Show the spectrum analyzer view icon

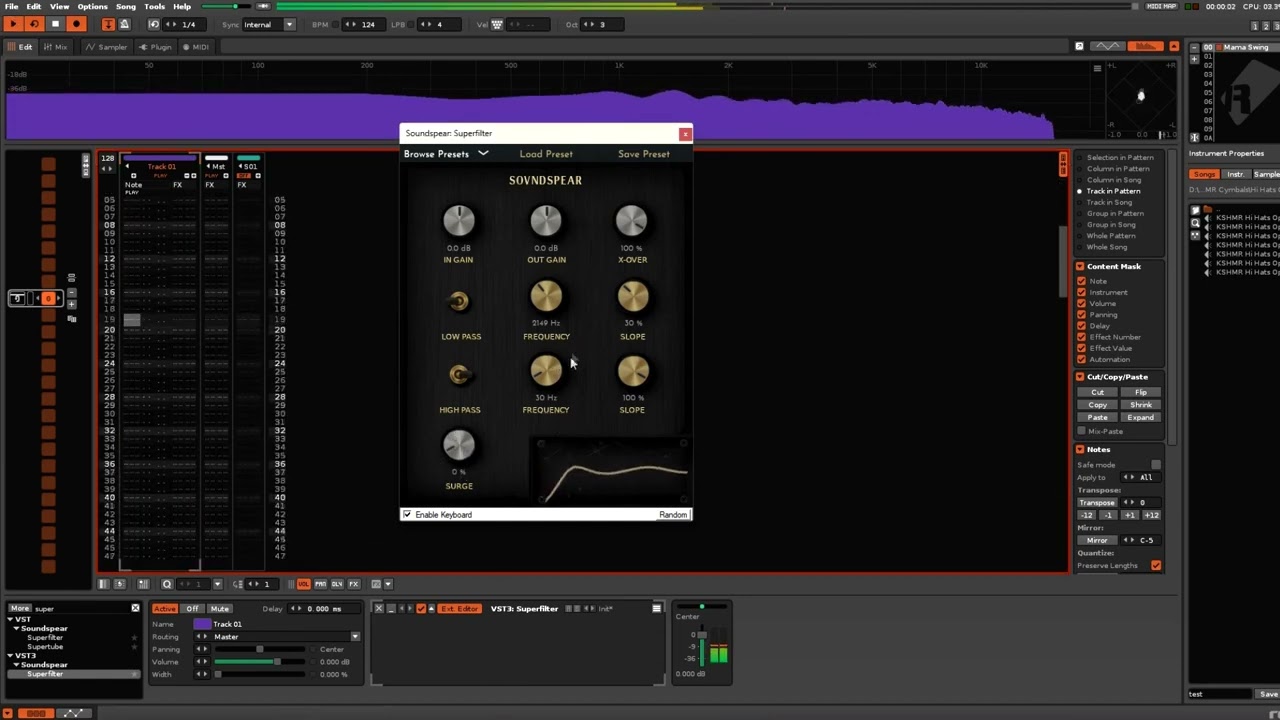coord(1146,46)
